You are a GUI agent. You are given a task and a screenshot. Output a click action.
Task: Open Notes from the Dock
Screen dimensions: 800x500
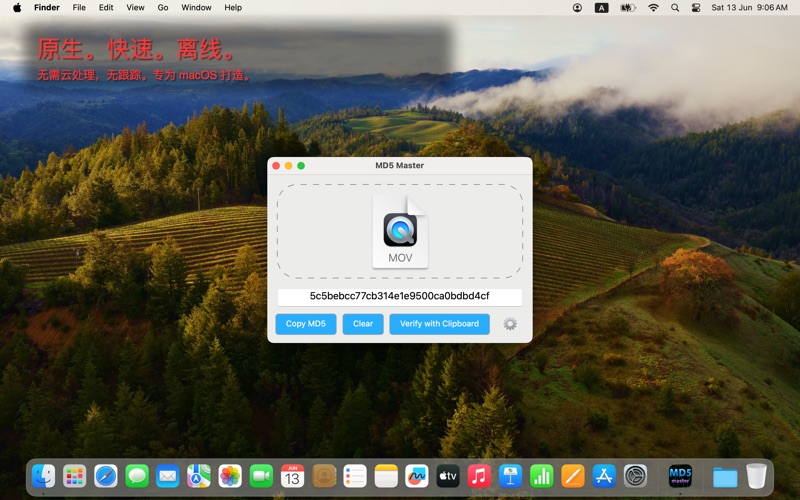click(386, 476)
